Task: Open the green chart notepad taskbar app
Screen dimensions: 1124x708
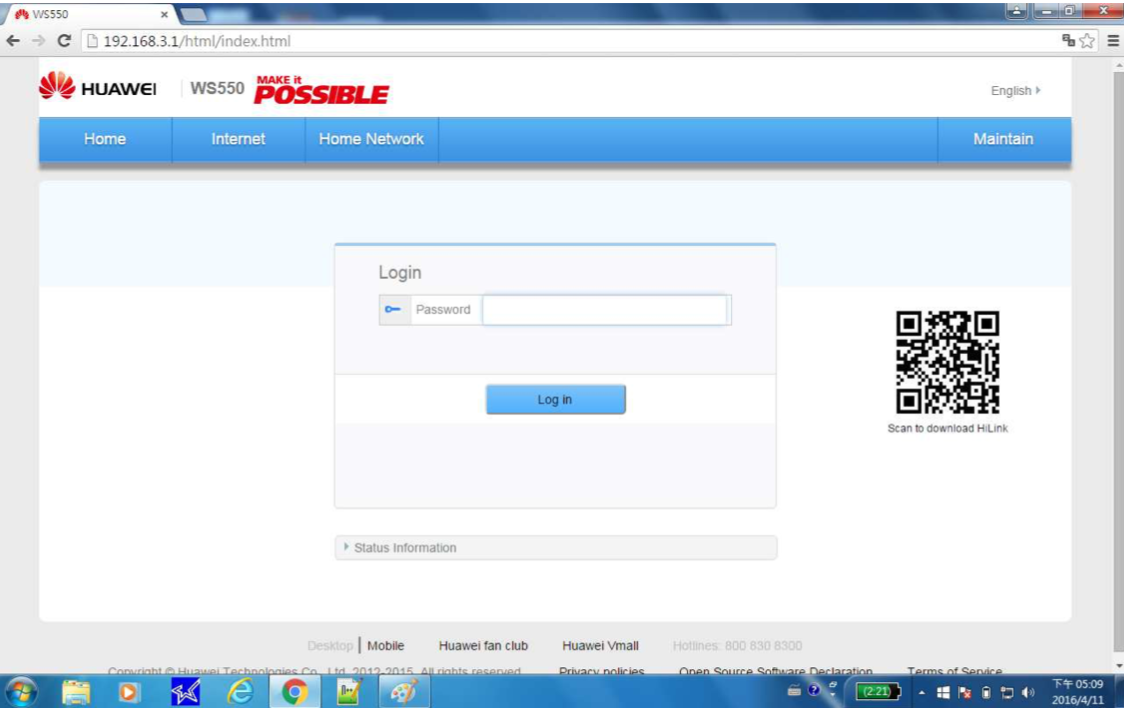Action: [348, 692]
